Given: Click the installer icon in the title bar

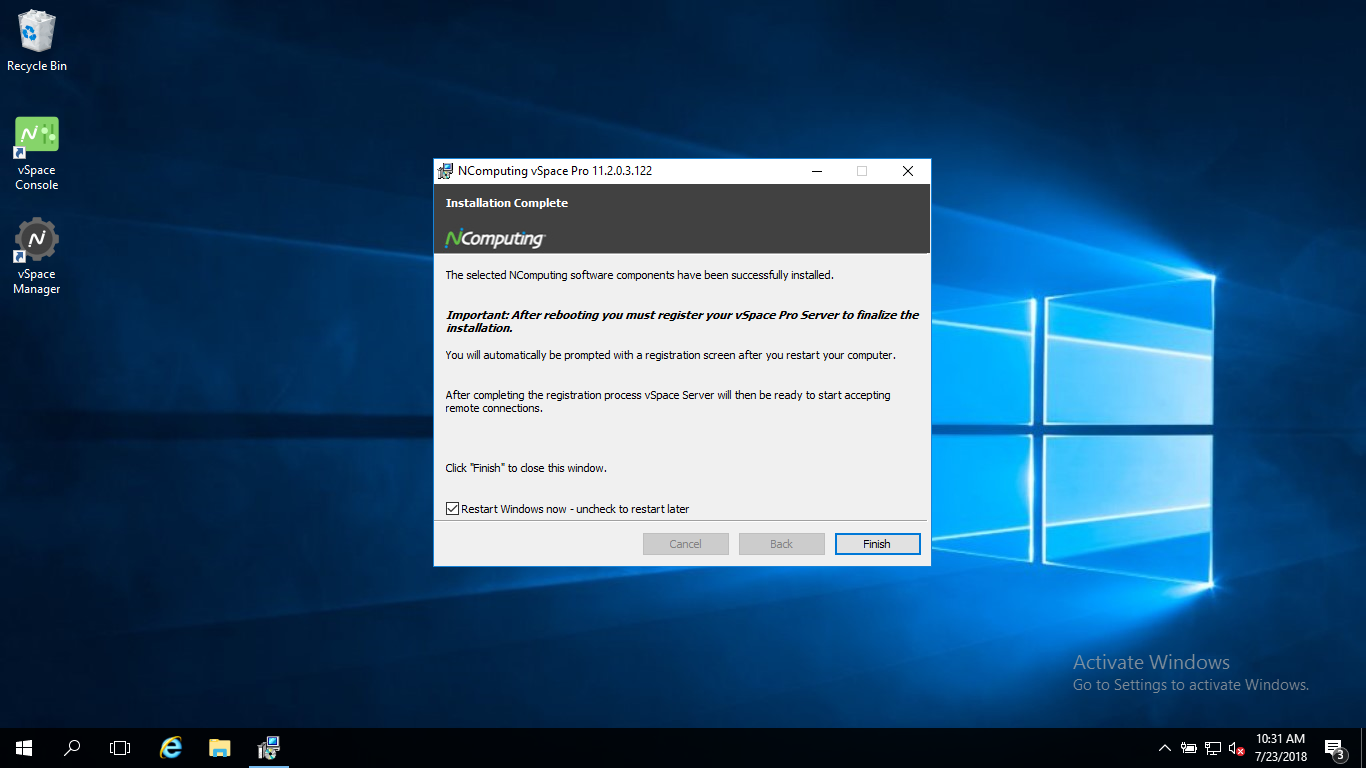Looking at the screenshot, I should coord(446,171).
